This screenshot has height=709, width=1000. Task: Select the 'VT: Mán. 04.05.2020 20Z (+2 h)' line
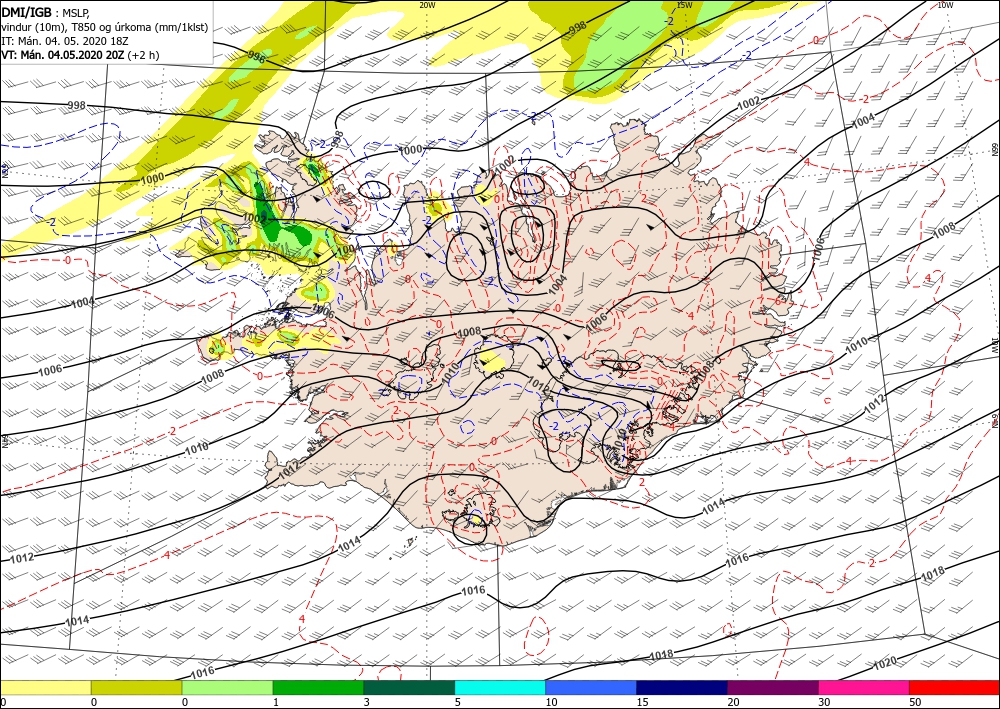(80, 55)
